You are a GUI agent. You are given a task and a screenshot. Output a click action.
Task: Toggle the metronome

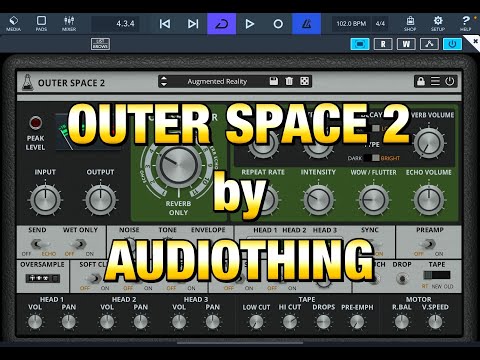[306, 24]
